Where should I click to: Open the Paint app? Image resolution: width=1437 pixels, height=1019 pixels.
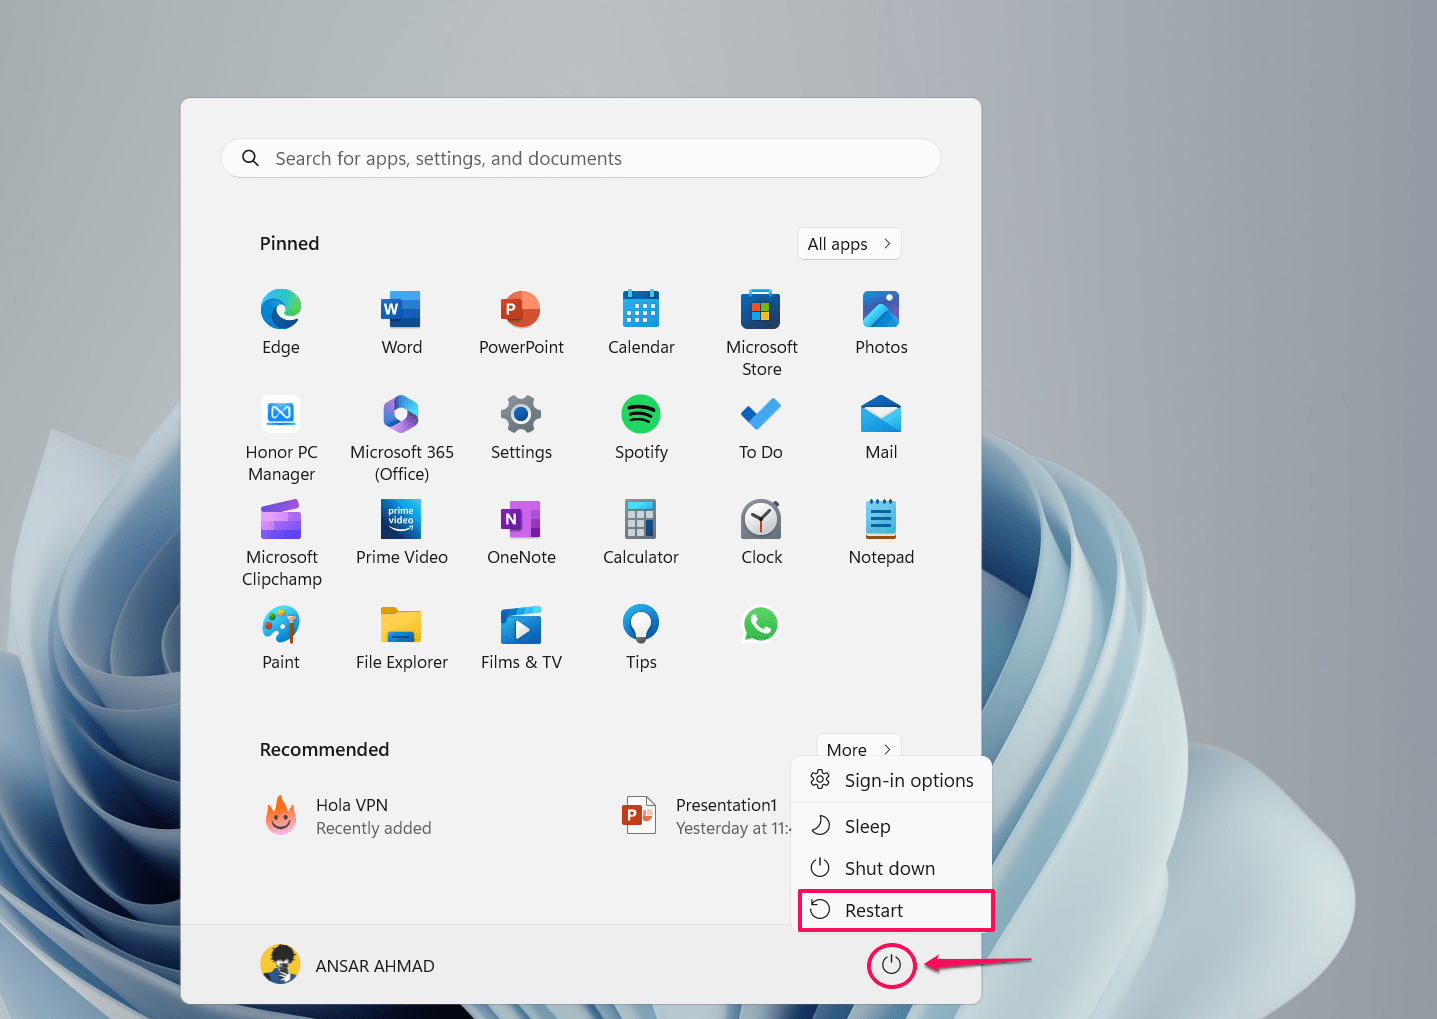(x=281, y=637)
